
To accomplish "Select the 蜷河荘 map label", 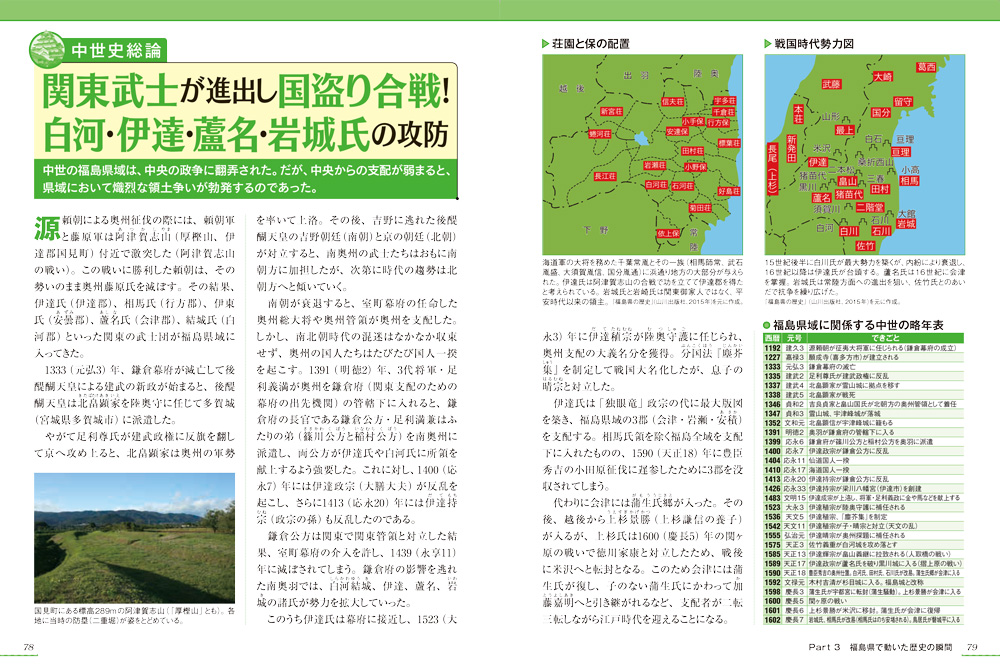I will click(599, 134).
